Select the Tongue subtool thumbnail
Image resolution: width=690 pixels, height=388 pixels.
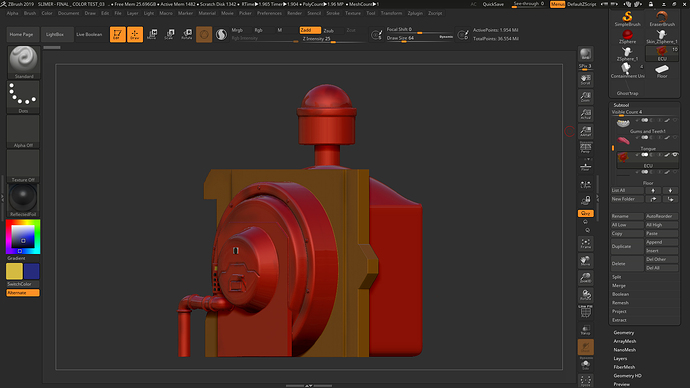click(x=623, y=141)
